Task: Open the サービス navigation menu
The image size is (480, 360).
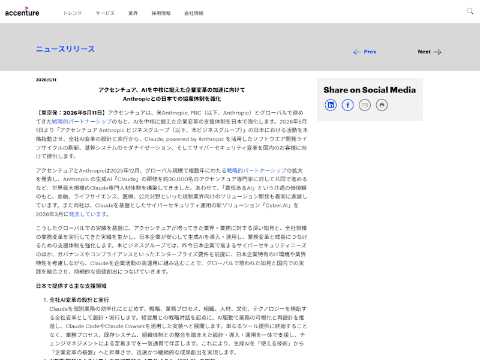Action: (x=105, y=13)
